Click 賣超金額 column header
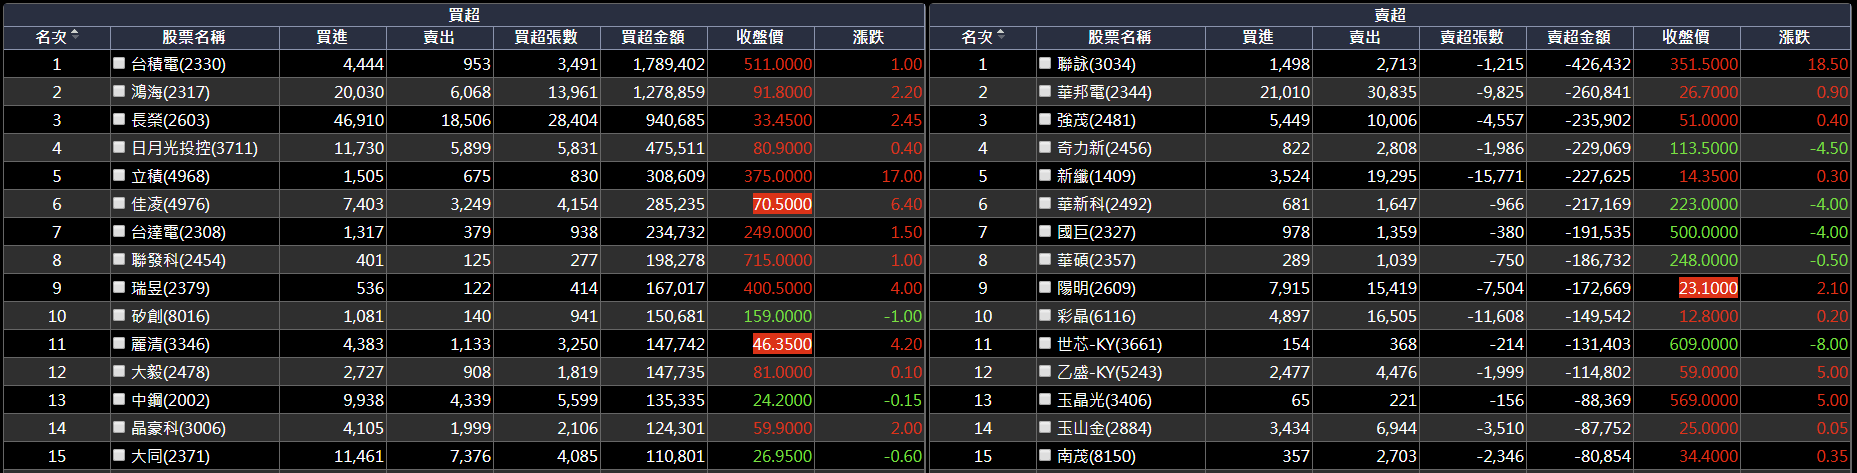This screenshot has height=473, width=1857. click(1579, 37)
